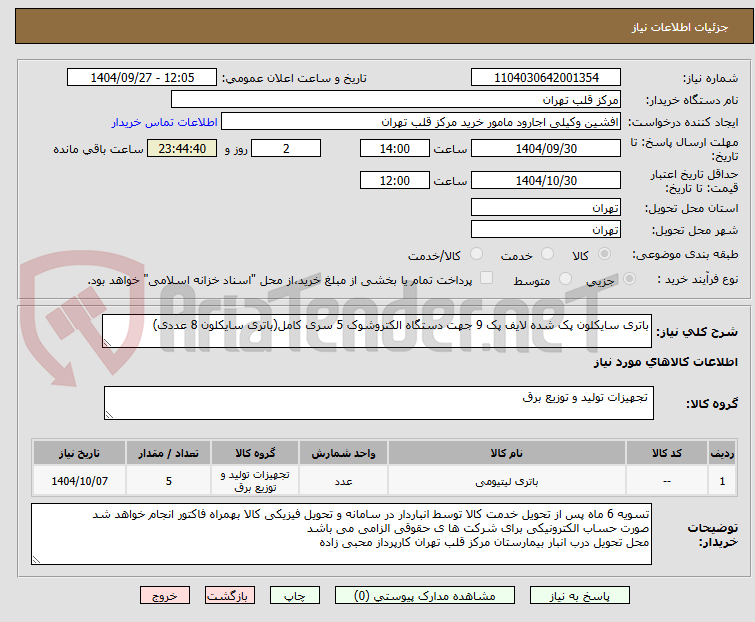The image size is (755, 622).
Task: Click the خروج exit button
Action: click(x=165, y=596)
